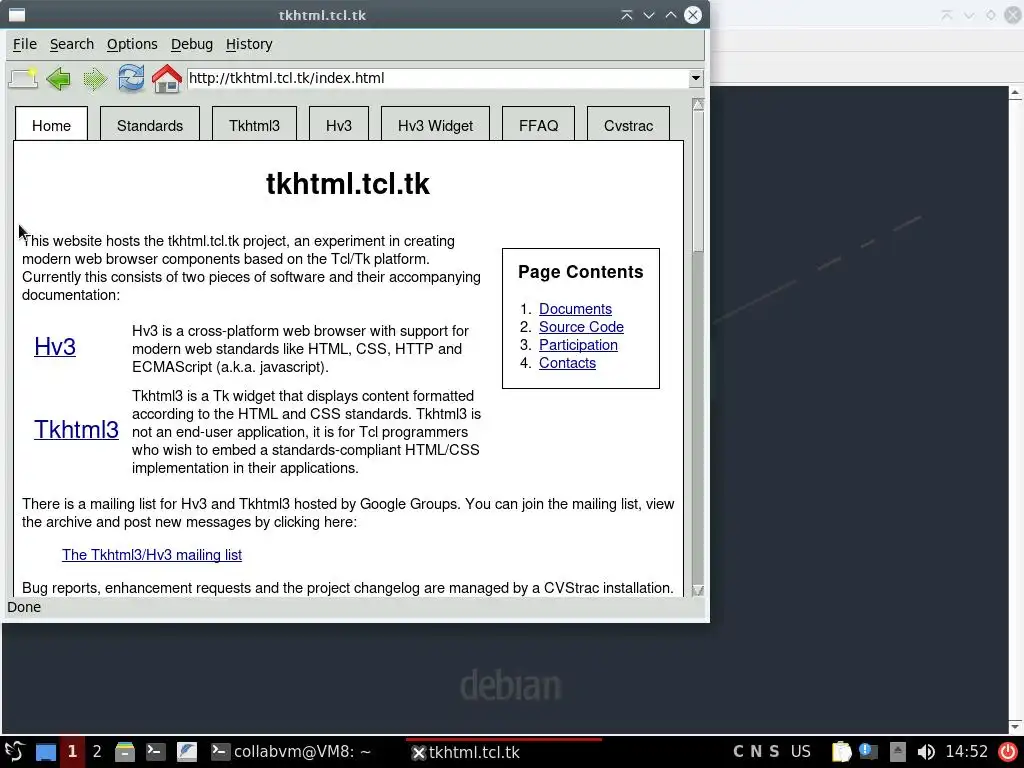Click the Page Contents heading

tap(581, 272)
